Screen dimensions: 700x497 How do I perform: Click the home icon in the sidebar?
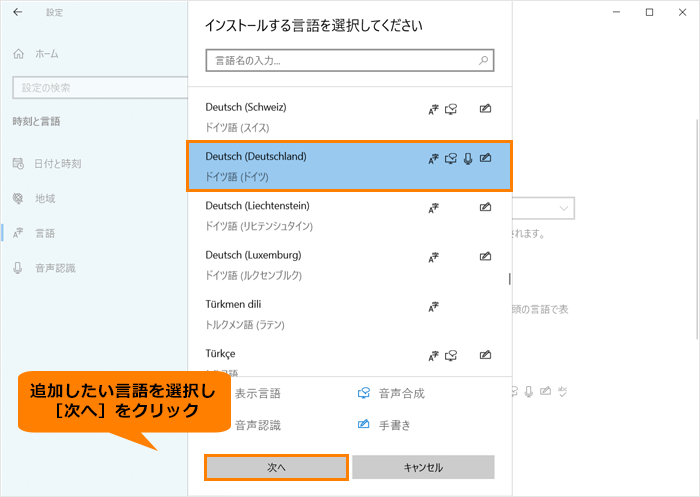tap(19, 52)
